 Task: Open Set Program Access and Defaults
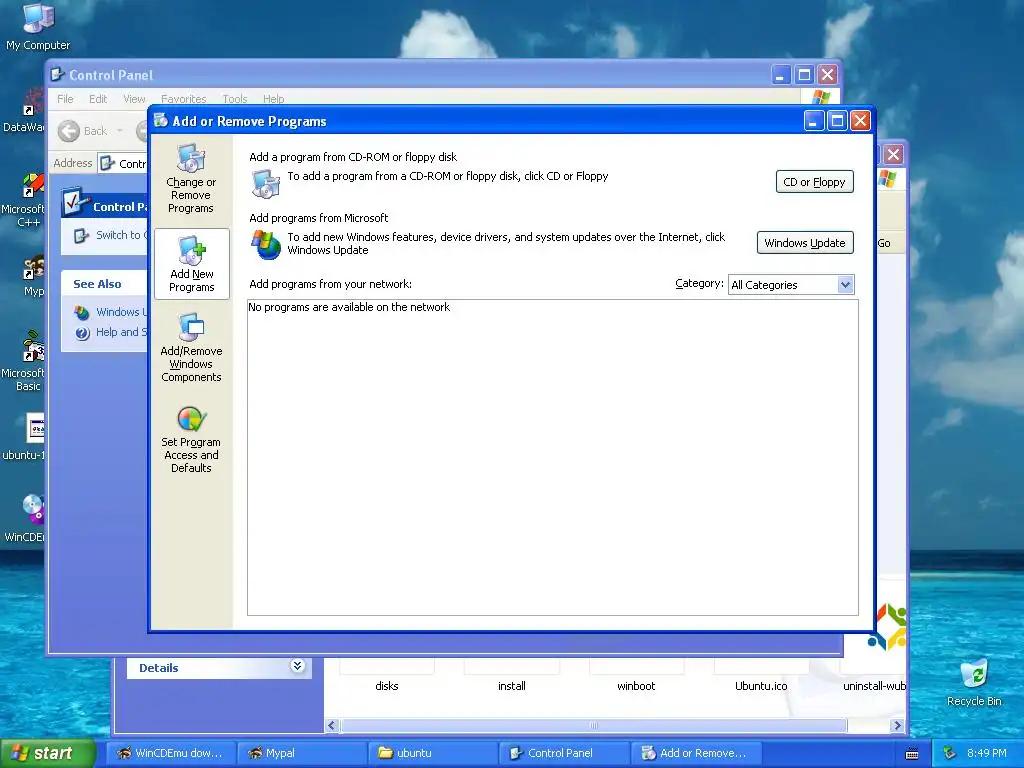point(191,440)
